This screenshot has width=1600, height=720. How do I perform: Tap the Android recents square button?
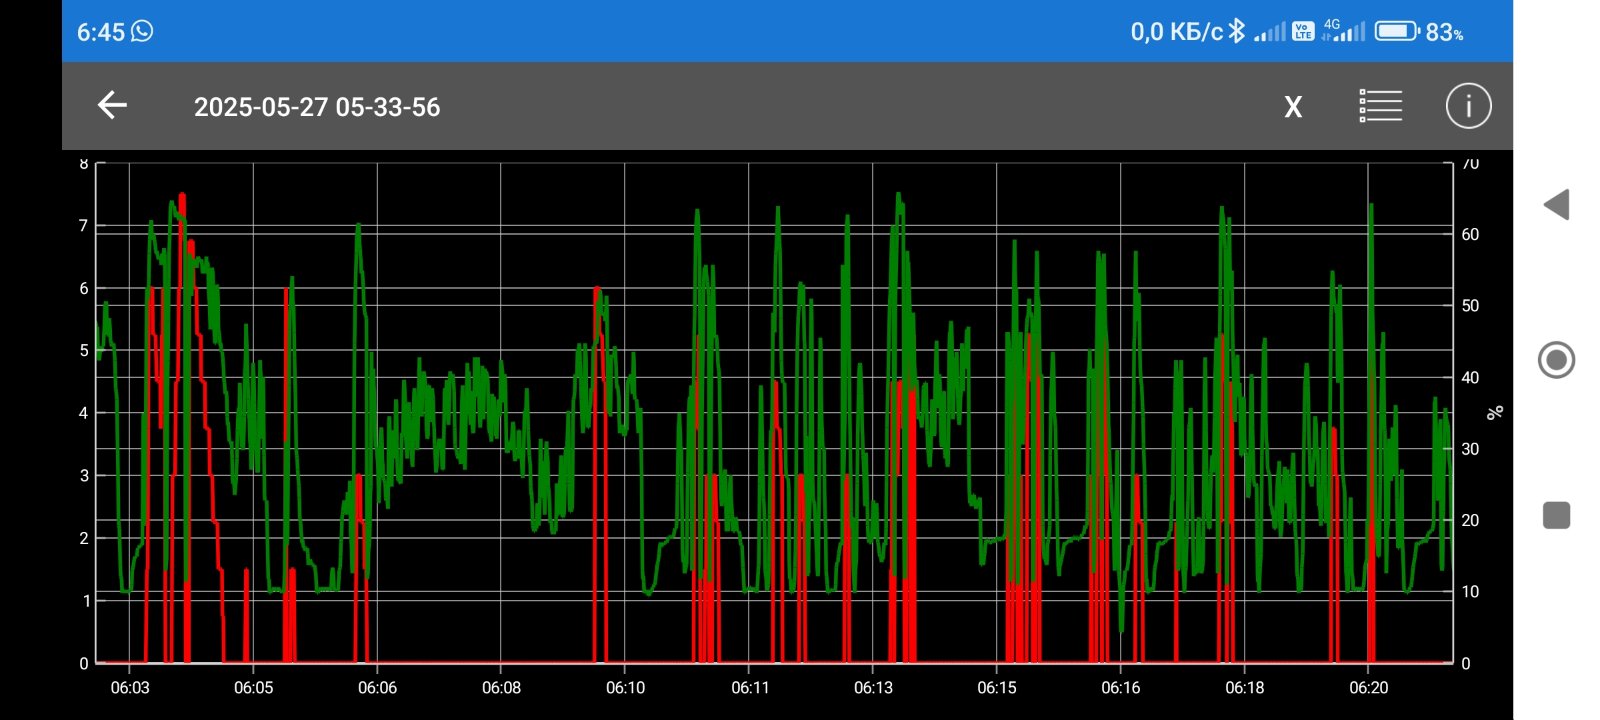click(x=1556, y=515)
